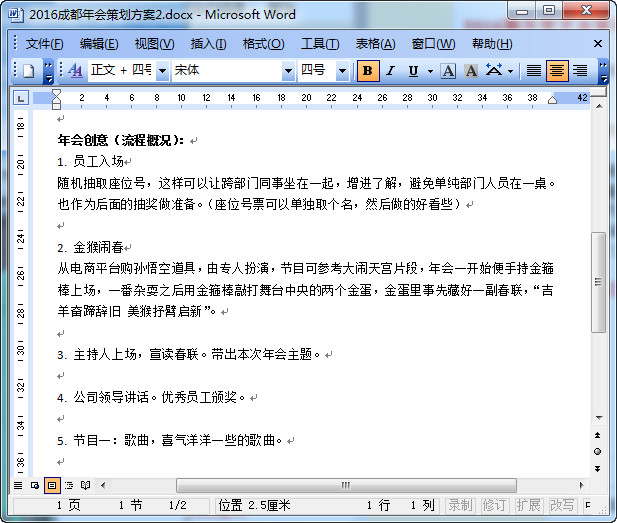Open the 格式(O) menu

tap(263, 44)
